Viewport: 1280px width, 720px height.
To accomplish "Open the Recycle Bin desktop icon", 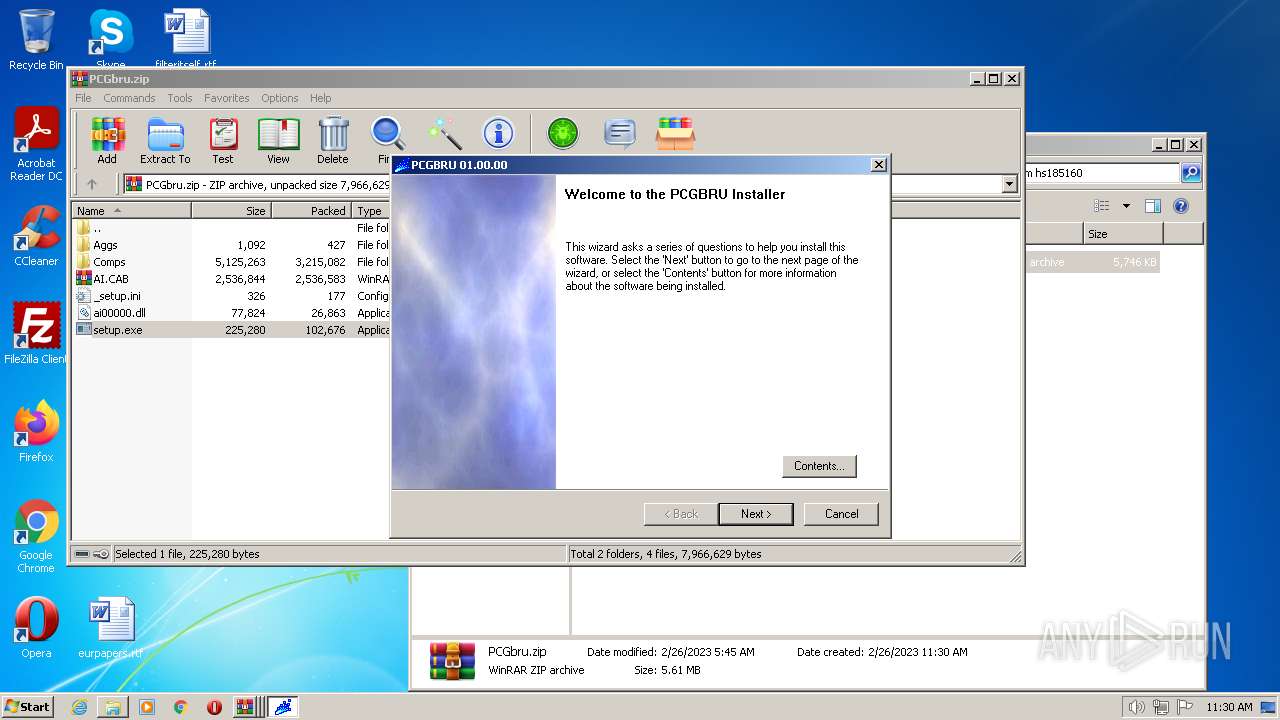I will [36, 40].
